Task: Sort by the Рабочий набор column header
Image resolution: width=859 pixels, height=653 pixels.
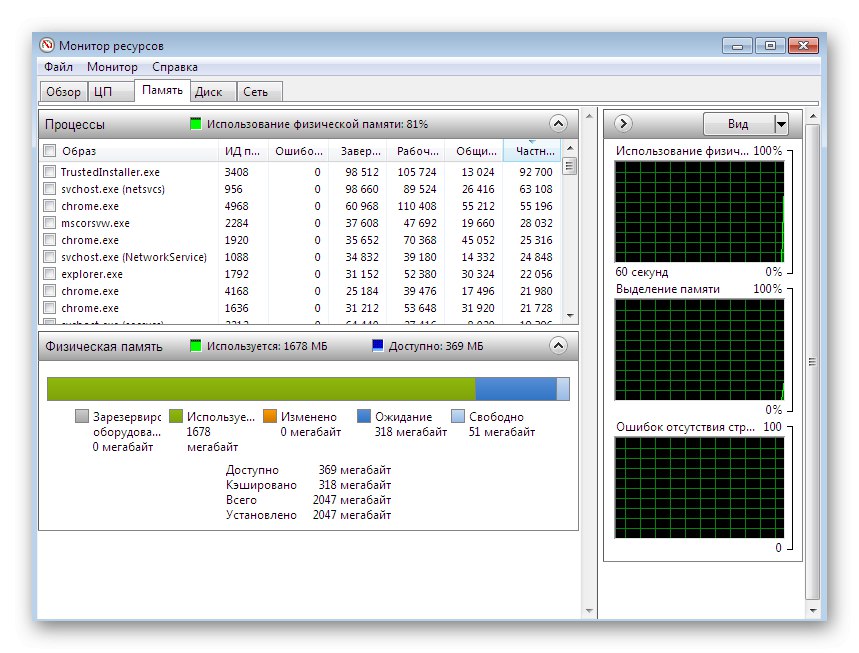Action: pos(417,151)
